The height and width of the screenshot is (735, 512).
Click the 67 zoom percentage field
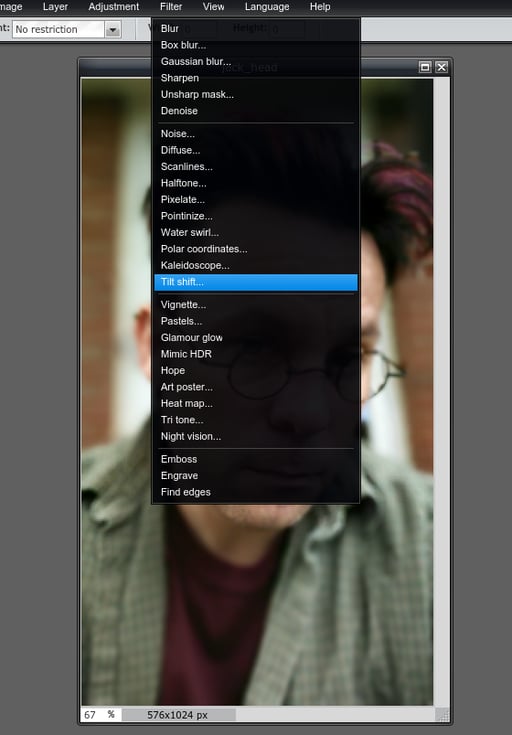pos(101,715)
